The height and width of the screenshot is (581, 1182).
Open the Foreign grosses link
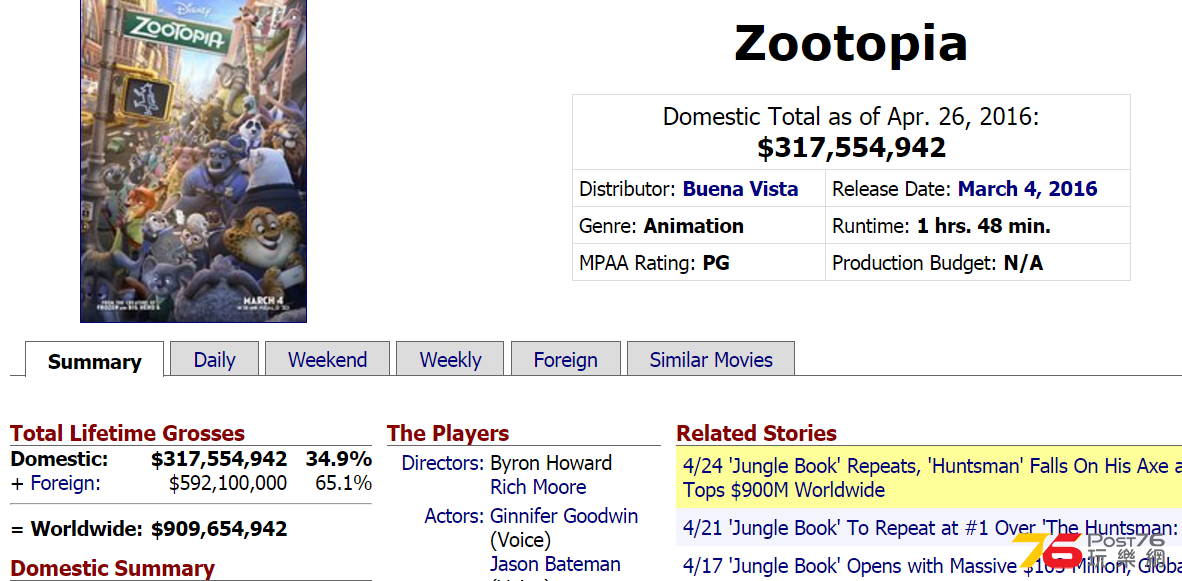pos(65,483)
